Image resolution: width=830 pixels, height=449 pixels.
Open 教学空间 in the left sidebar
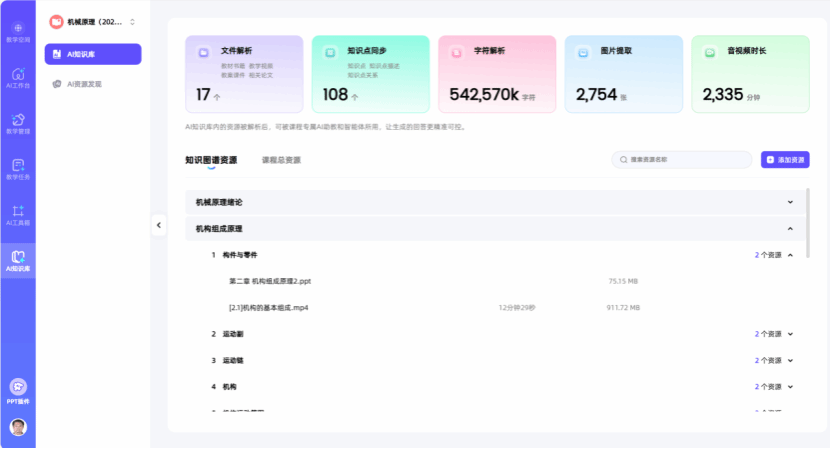click(18, 32)
